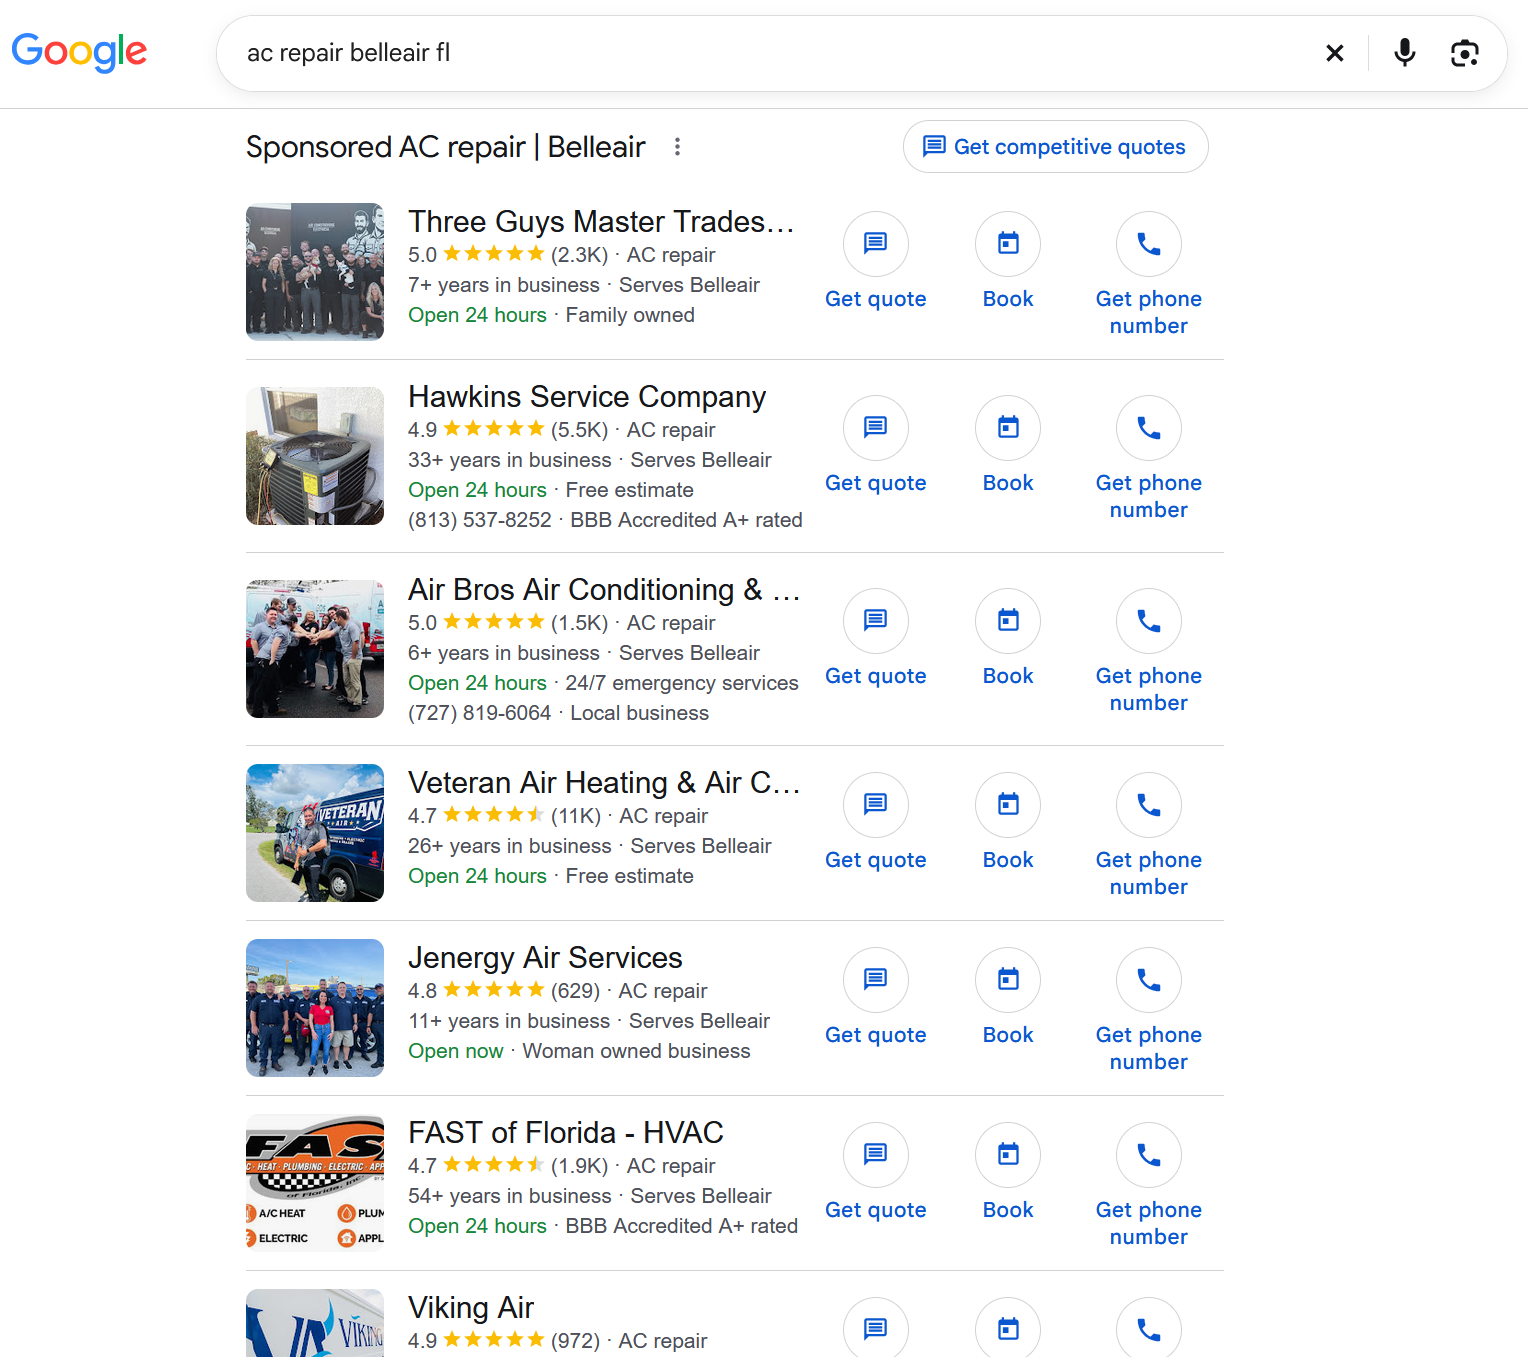Click FAST of Florida logo thumbnail
Image resolution: width=1528 pixels, height=1357 pixels.
[315, 1183]
